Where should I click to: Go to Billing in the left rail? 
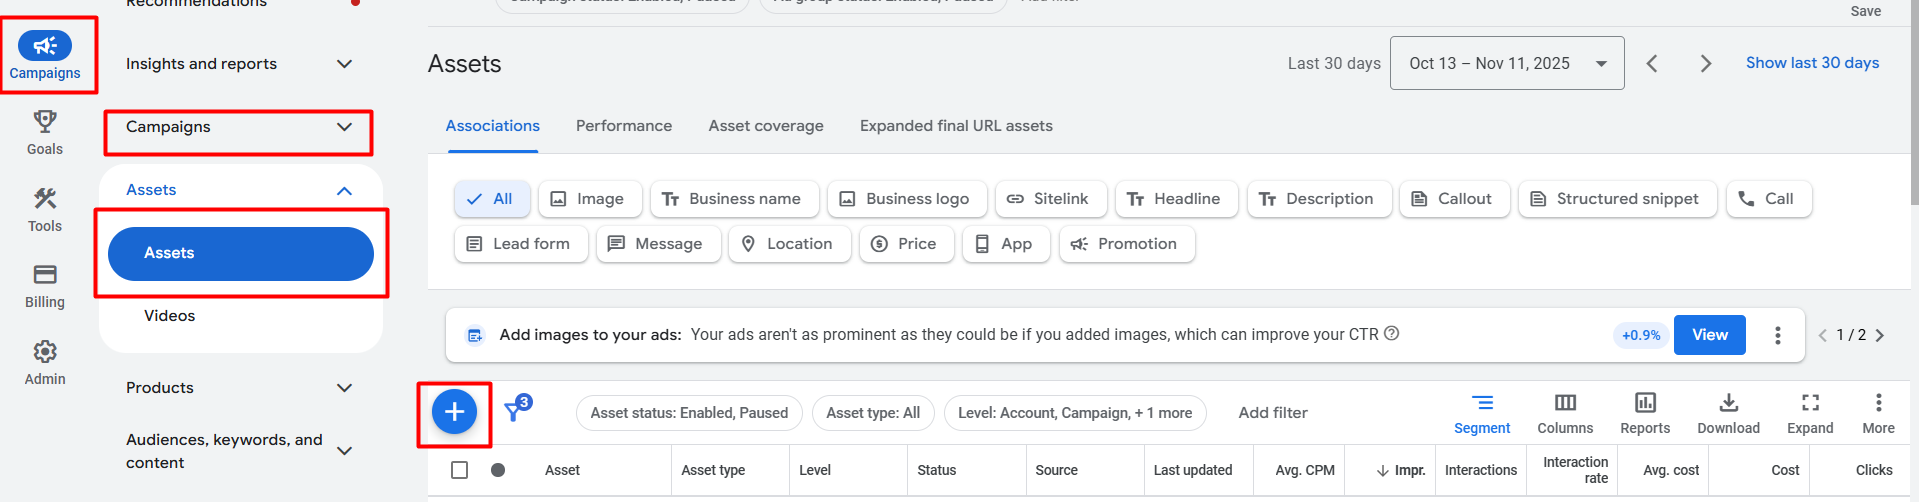click(x=45, y=285)
